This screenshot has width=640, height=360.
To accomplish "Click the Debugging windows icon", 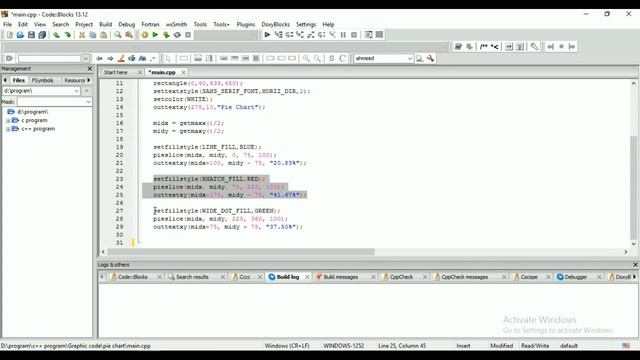I will (x=368, y=35).
